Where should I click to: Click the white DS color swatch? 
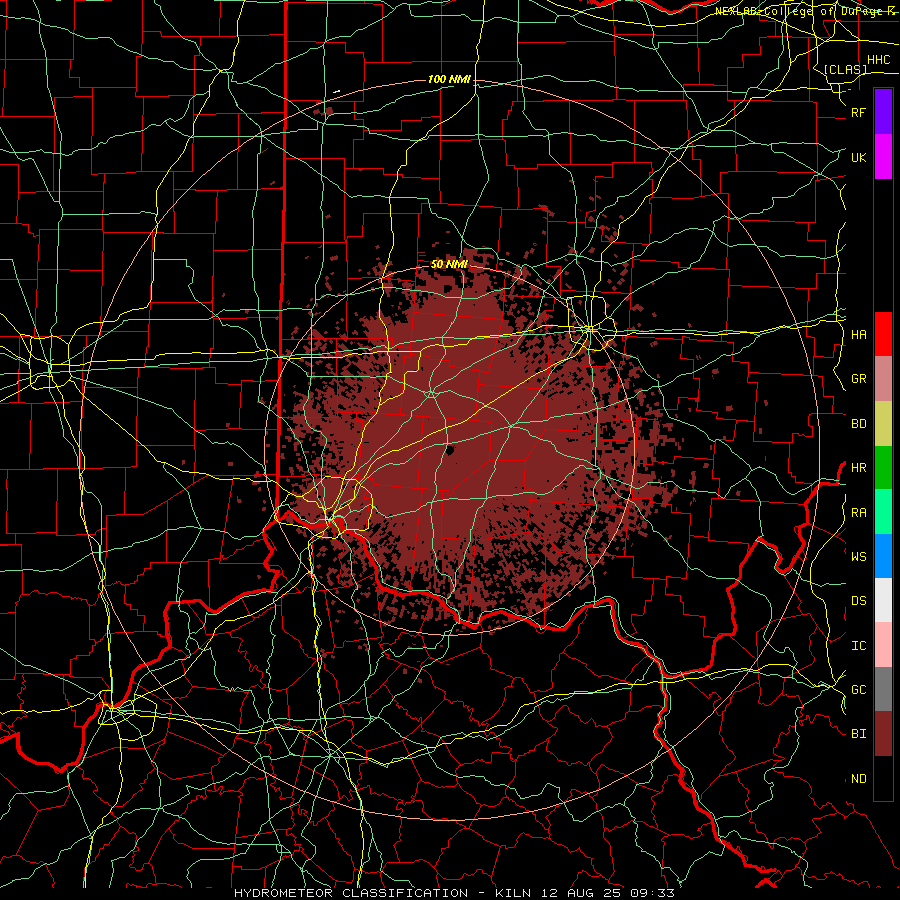point(883,600)
